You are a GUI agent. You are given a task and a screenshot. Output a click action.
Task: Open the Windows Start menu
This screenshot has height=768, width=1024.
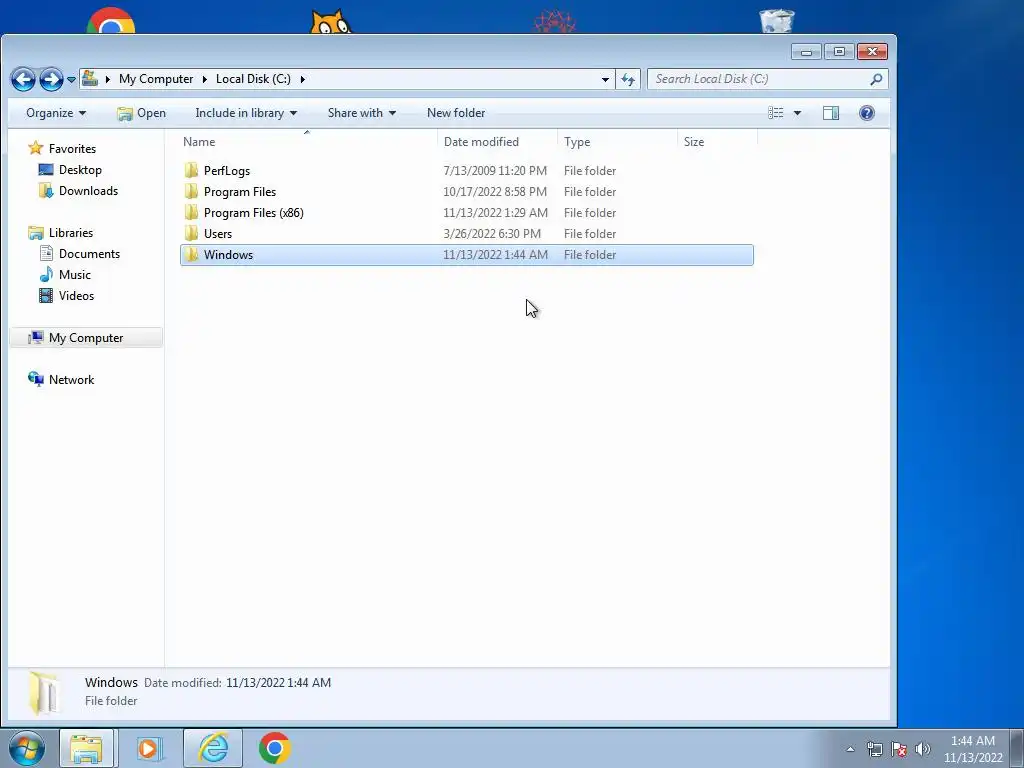tap(26, 748)
